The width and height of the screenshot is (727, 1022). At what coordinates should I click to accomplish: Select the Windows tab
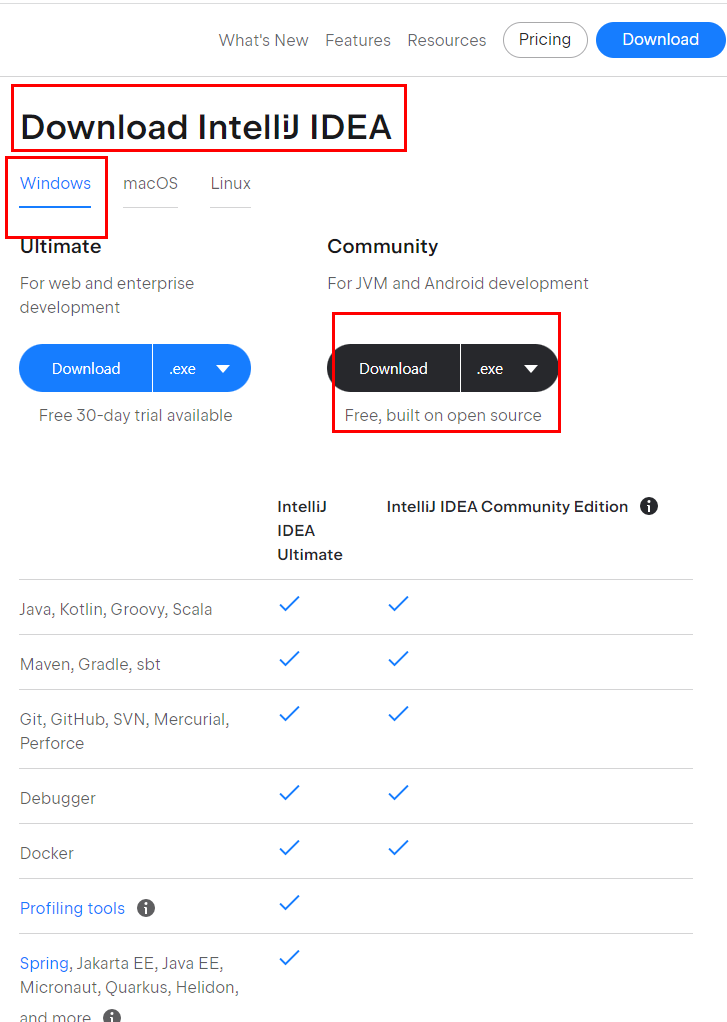pos(55,184)
